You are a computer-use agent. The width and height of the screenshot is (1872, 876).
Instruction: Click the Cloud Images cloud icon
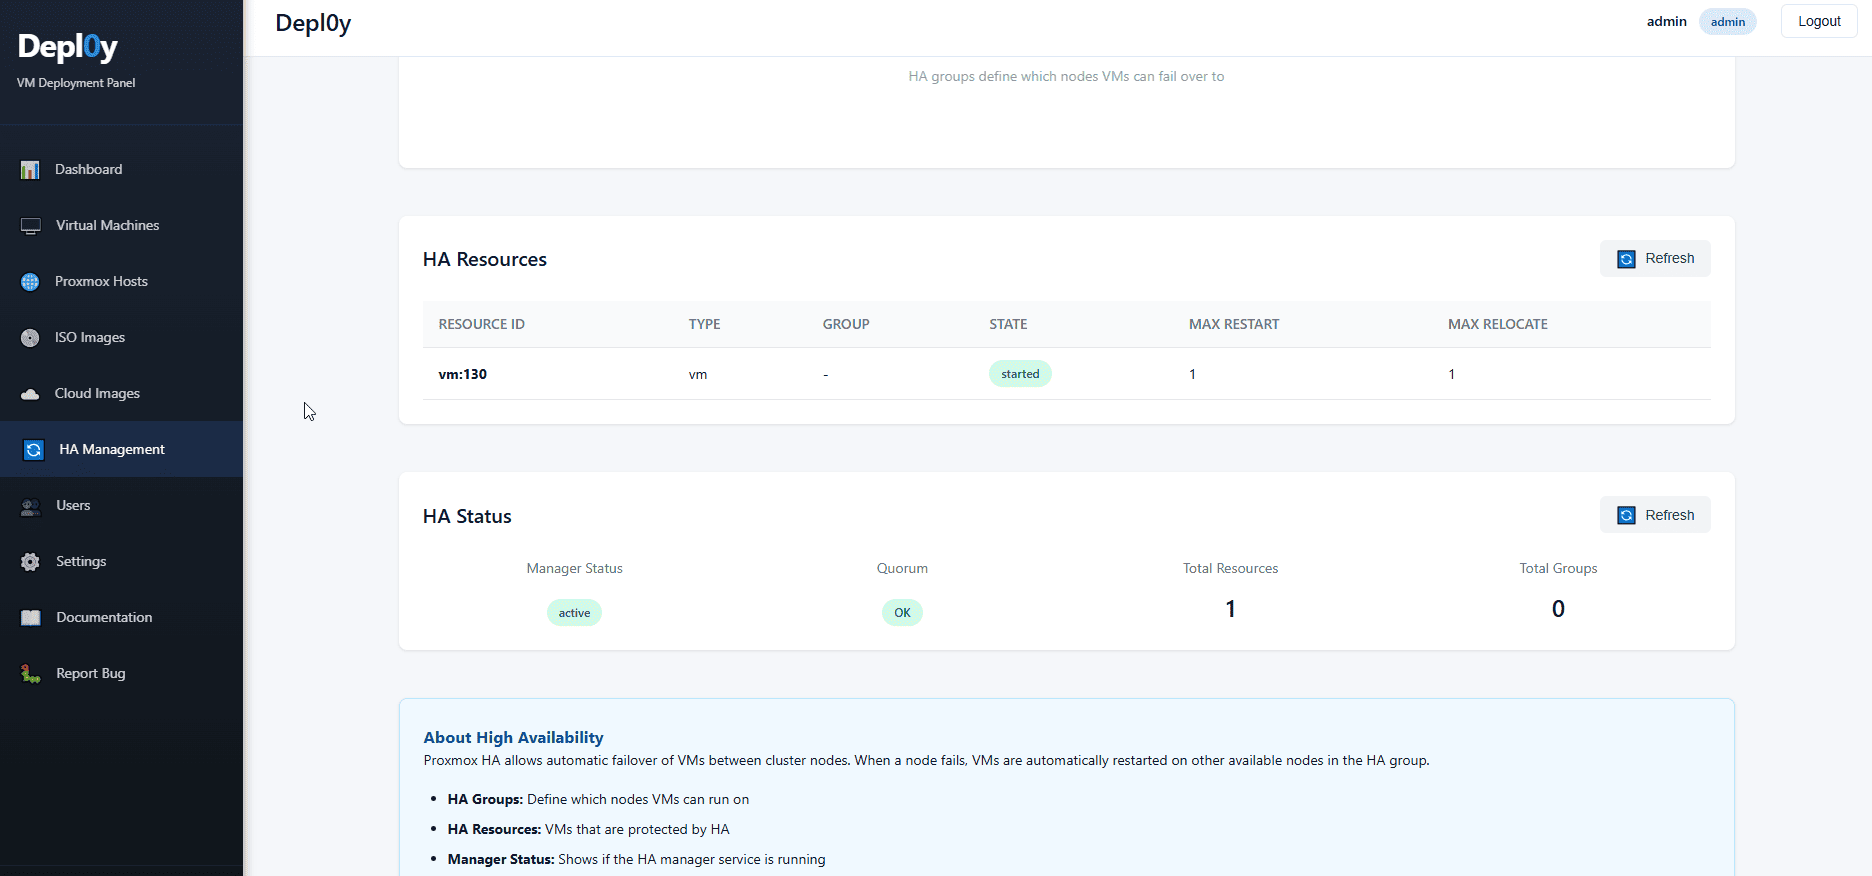[30, 394]
